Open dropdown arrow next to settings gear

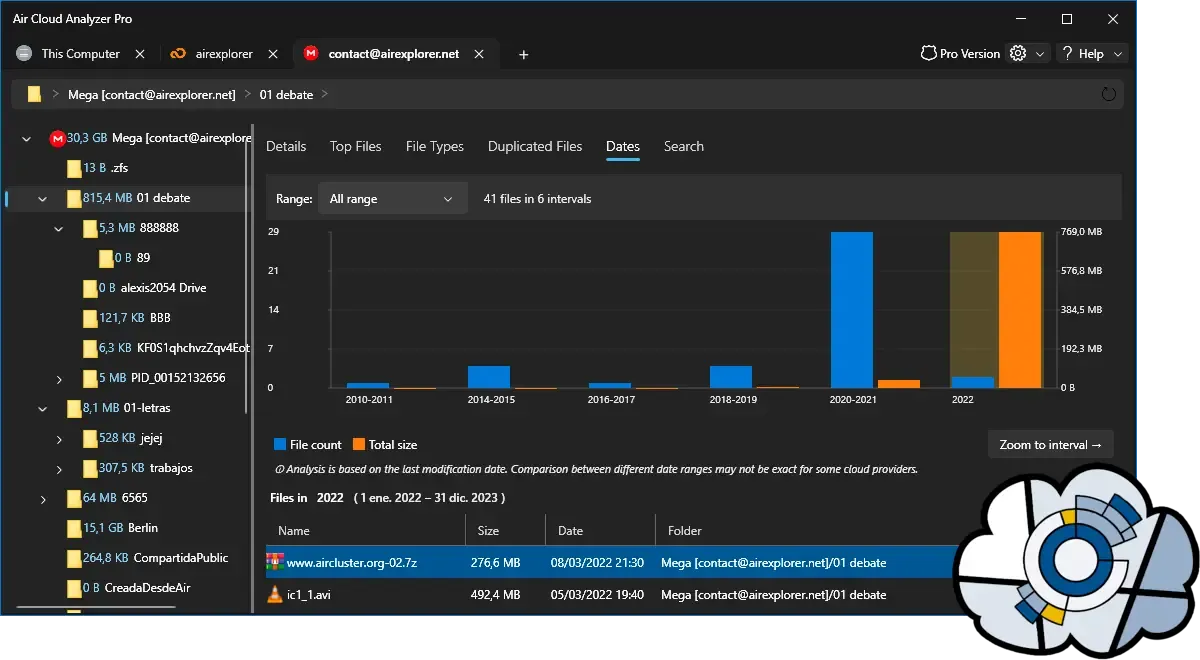(x=1040, y=54)
